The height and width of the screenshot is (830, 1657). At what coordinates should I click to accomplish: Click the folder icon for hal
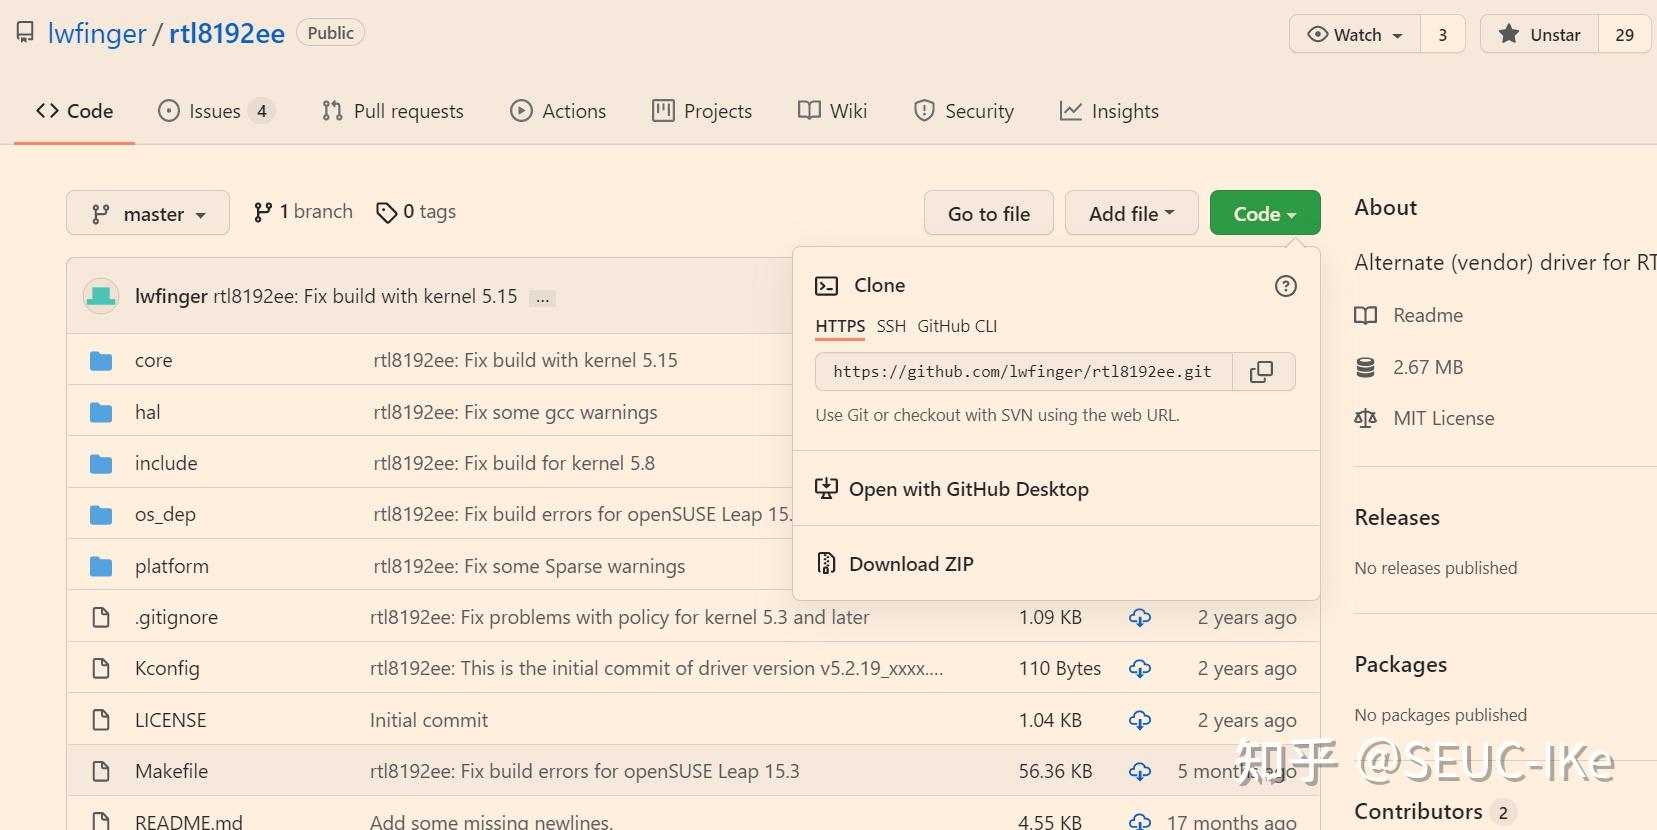click(x=101, y=412)
